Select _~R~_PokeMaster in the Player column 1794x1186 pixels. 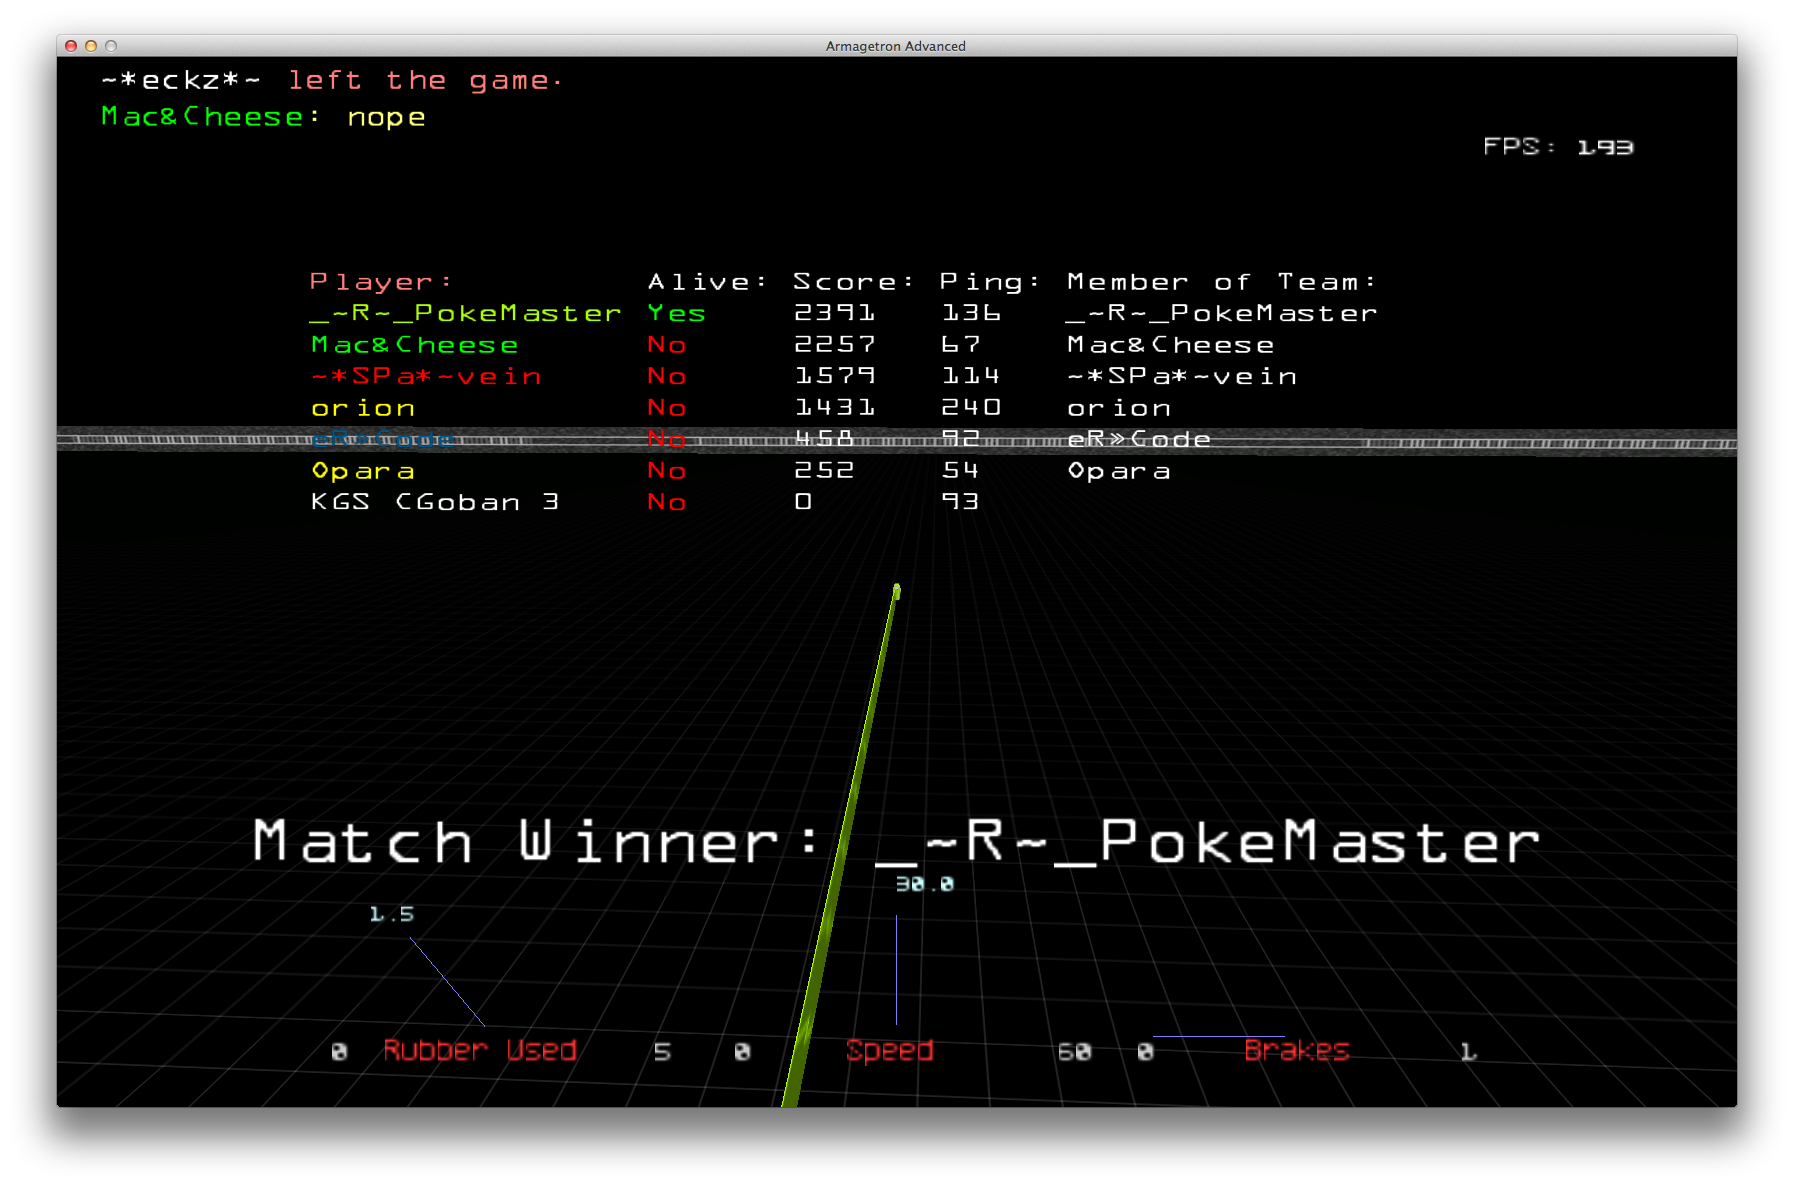tap(465, 313)
